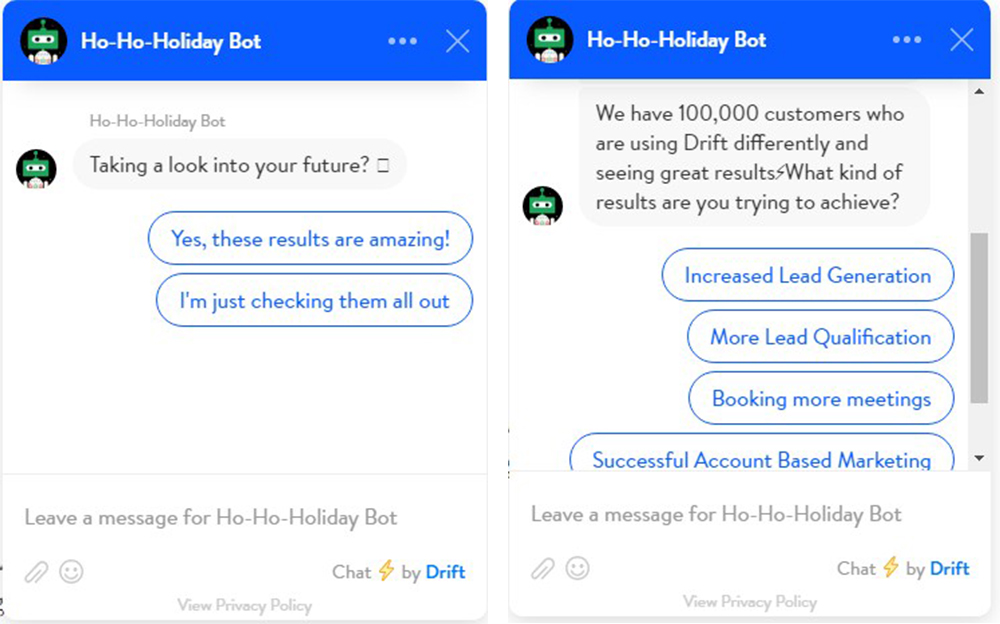Open the Drift link in right chat footer
Viewport: 1000px width, 624px height.
click(949, 569)
